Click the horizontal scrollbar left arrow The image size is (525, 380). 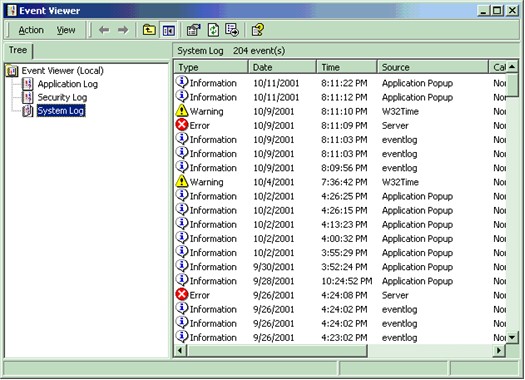click(180, 351)
